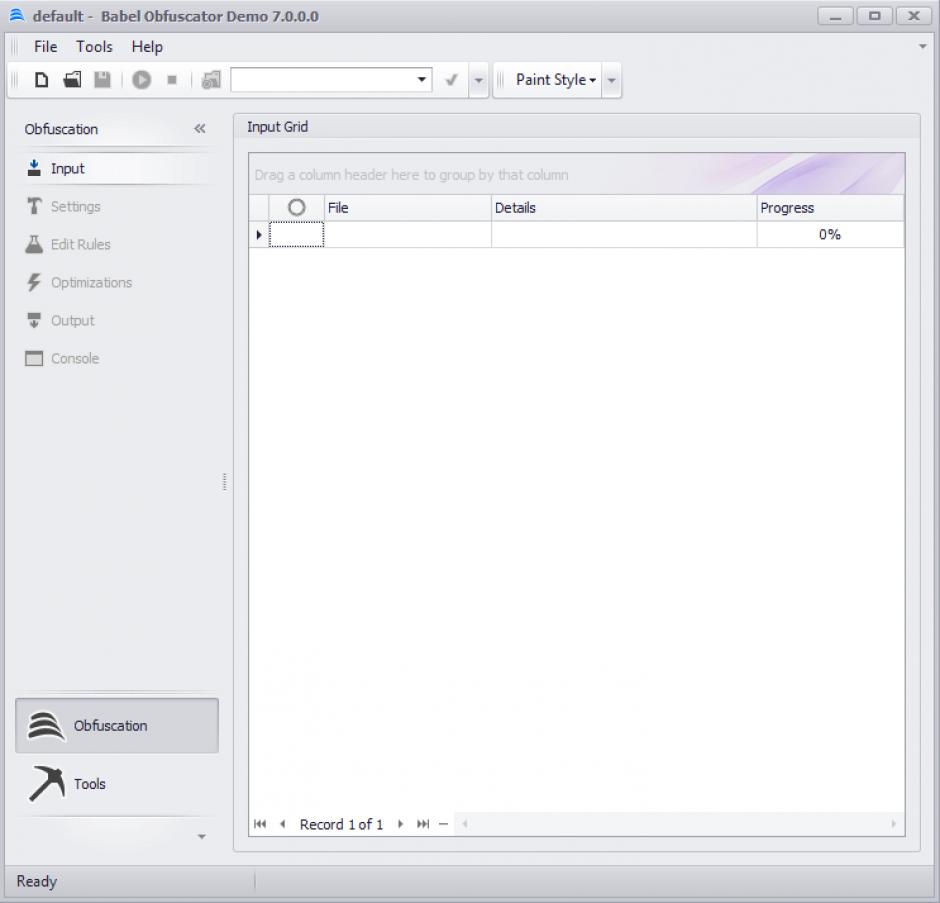Click the focused status cell in first row
Image resolution: width=940 pixels, height=903 pixels.
coord(297,234)
